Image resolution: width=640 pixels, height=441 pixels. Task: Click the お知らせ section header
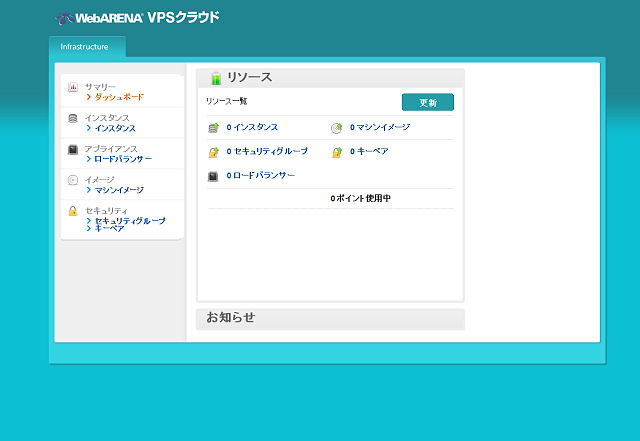click(x=330, y=319)
